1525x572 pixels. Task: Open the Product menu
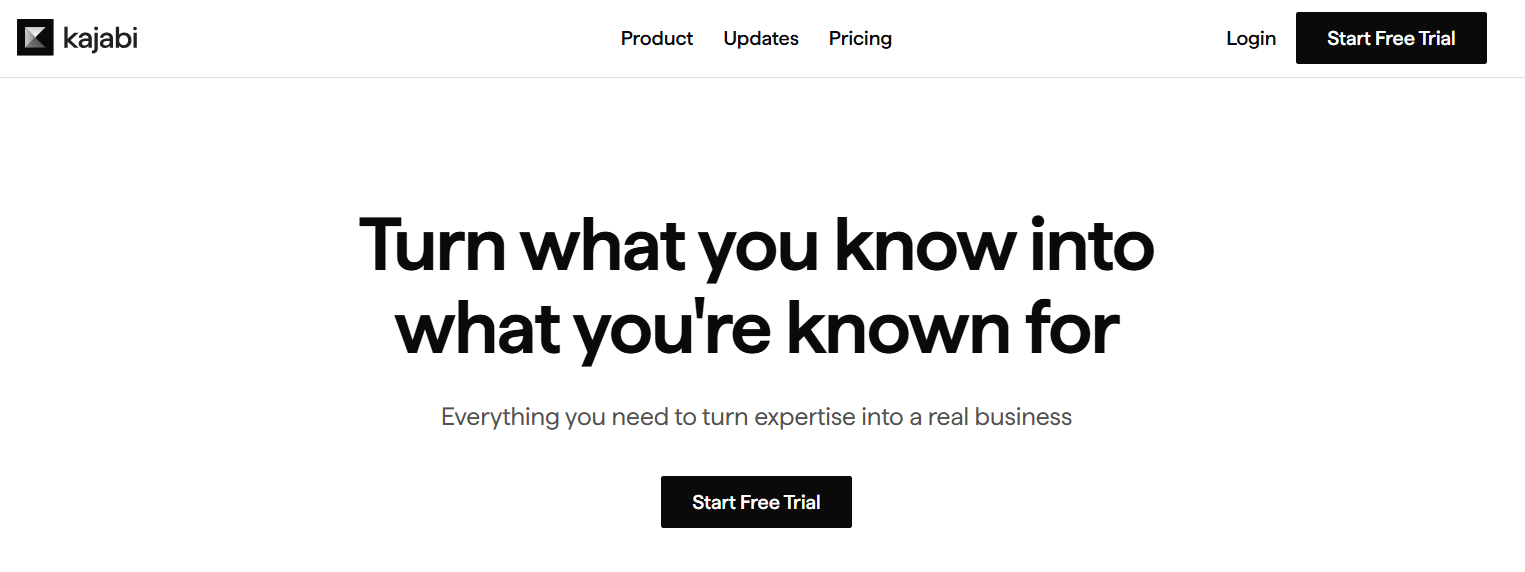(657, 39)
